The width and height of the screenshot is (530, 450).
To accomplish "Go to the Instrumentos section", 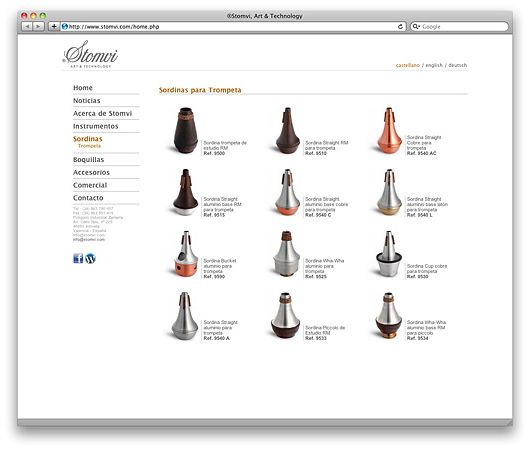I will pos(96,126).
